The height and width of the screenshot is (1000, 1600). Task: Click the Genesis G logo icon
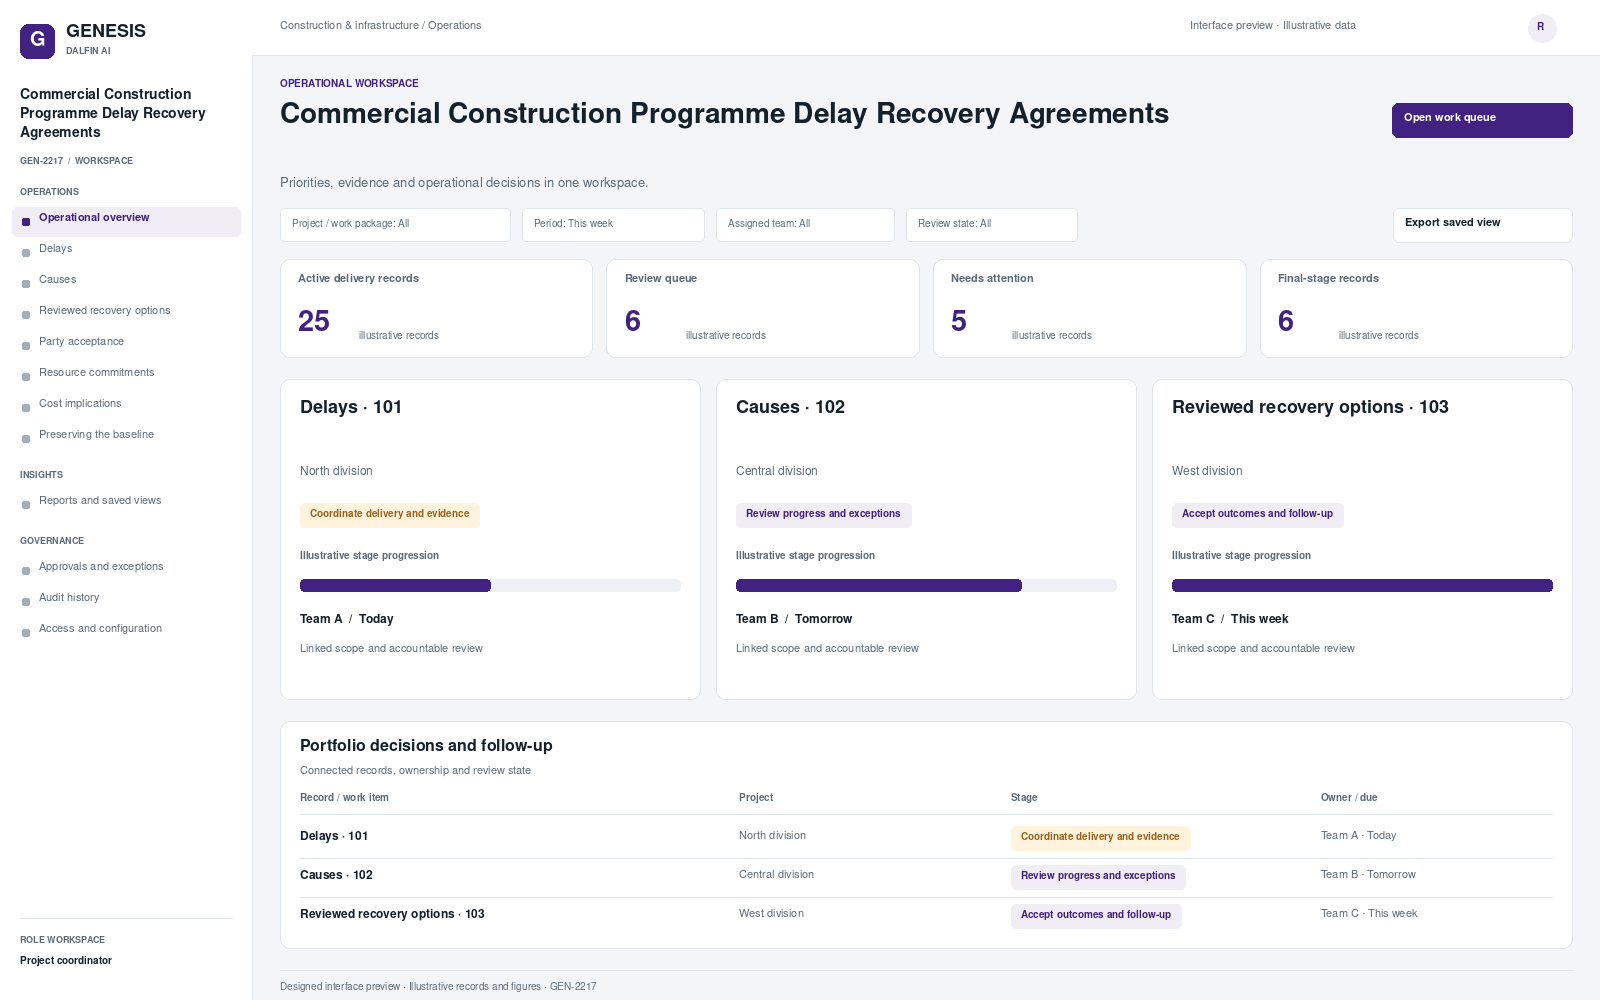[37, 41]
